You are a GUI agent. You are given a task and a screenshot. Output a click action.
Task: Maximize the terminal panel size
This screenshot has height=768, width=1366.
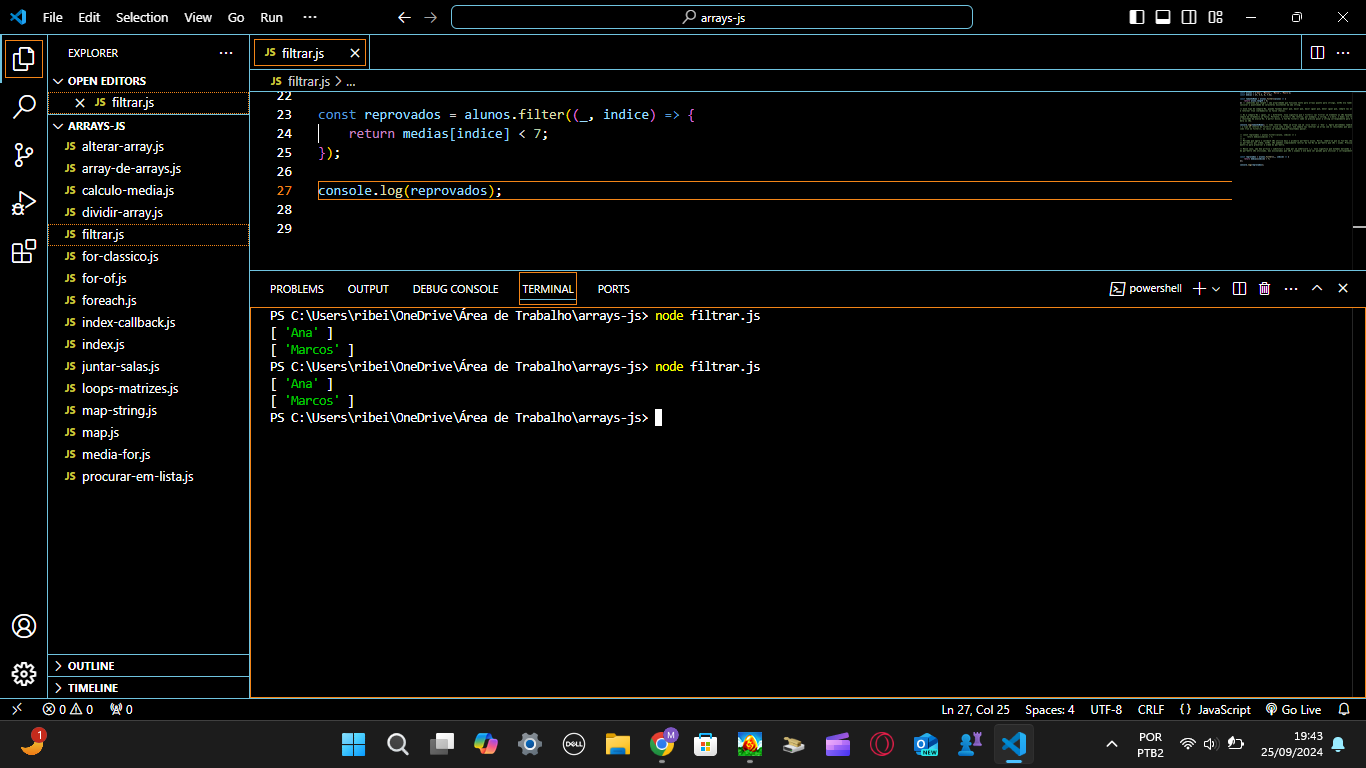tap(1317, 288)
